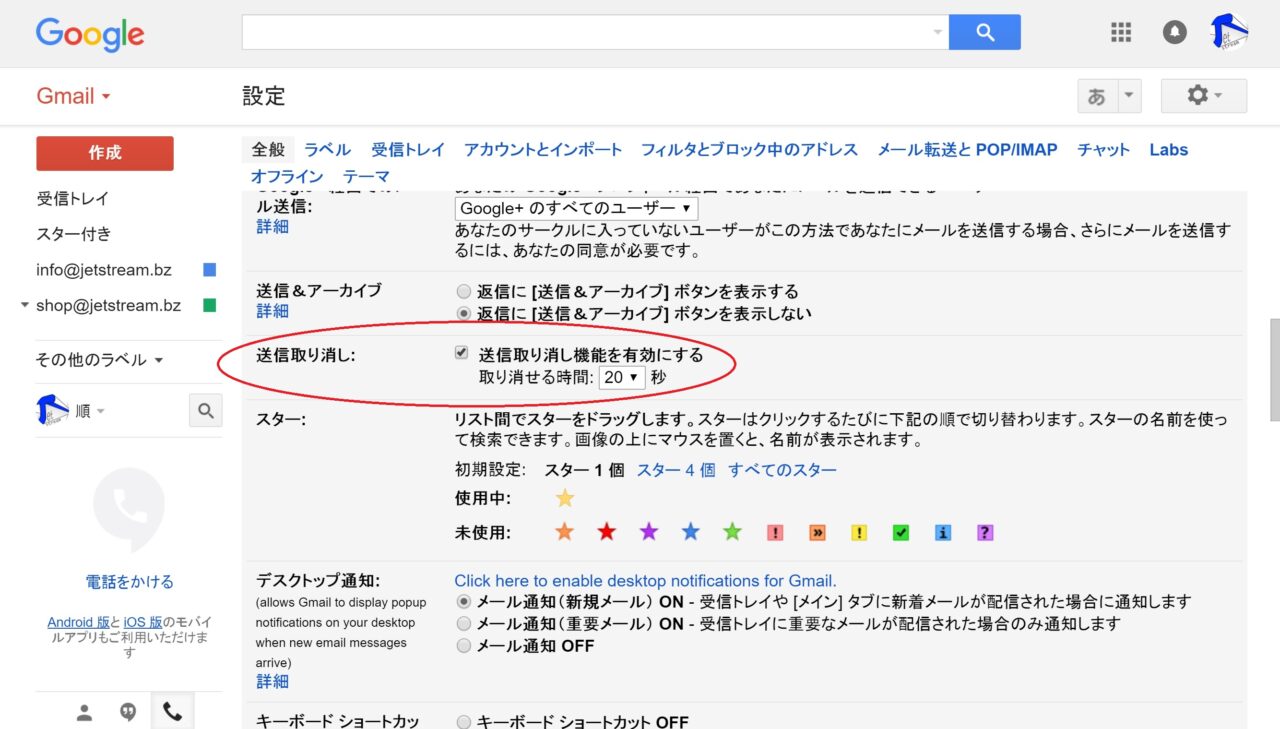The image size is (1280, 729).
Task: Toggle the 送信取り消し機能を有効にする checkbox
Action: [461, 353]
